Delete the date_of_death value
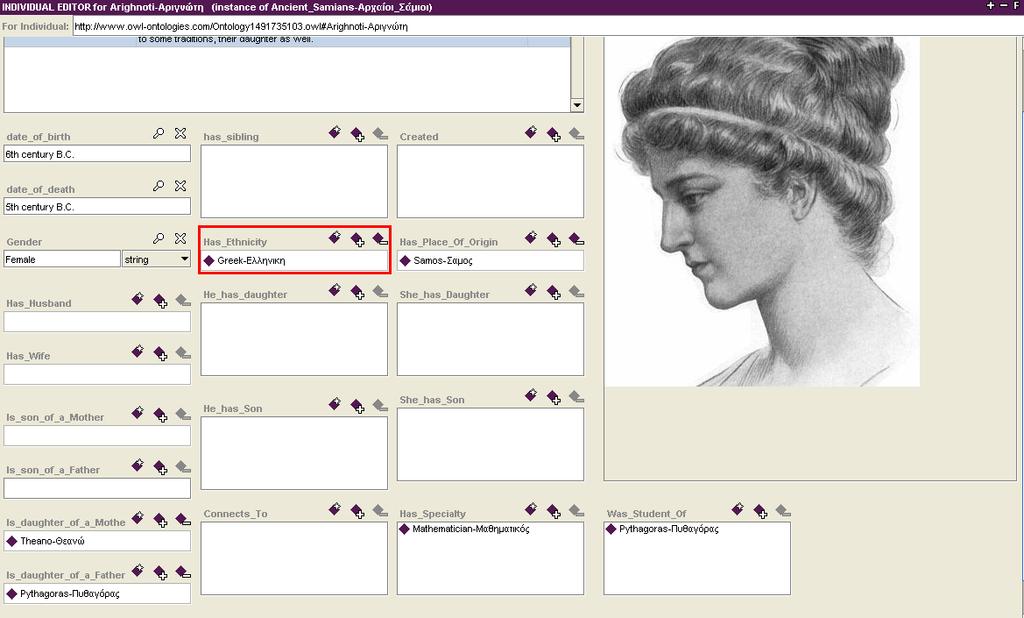The height and width of the screenshot is (618, 1024). click(180, 186)
